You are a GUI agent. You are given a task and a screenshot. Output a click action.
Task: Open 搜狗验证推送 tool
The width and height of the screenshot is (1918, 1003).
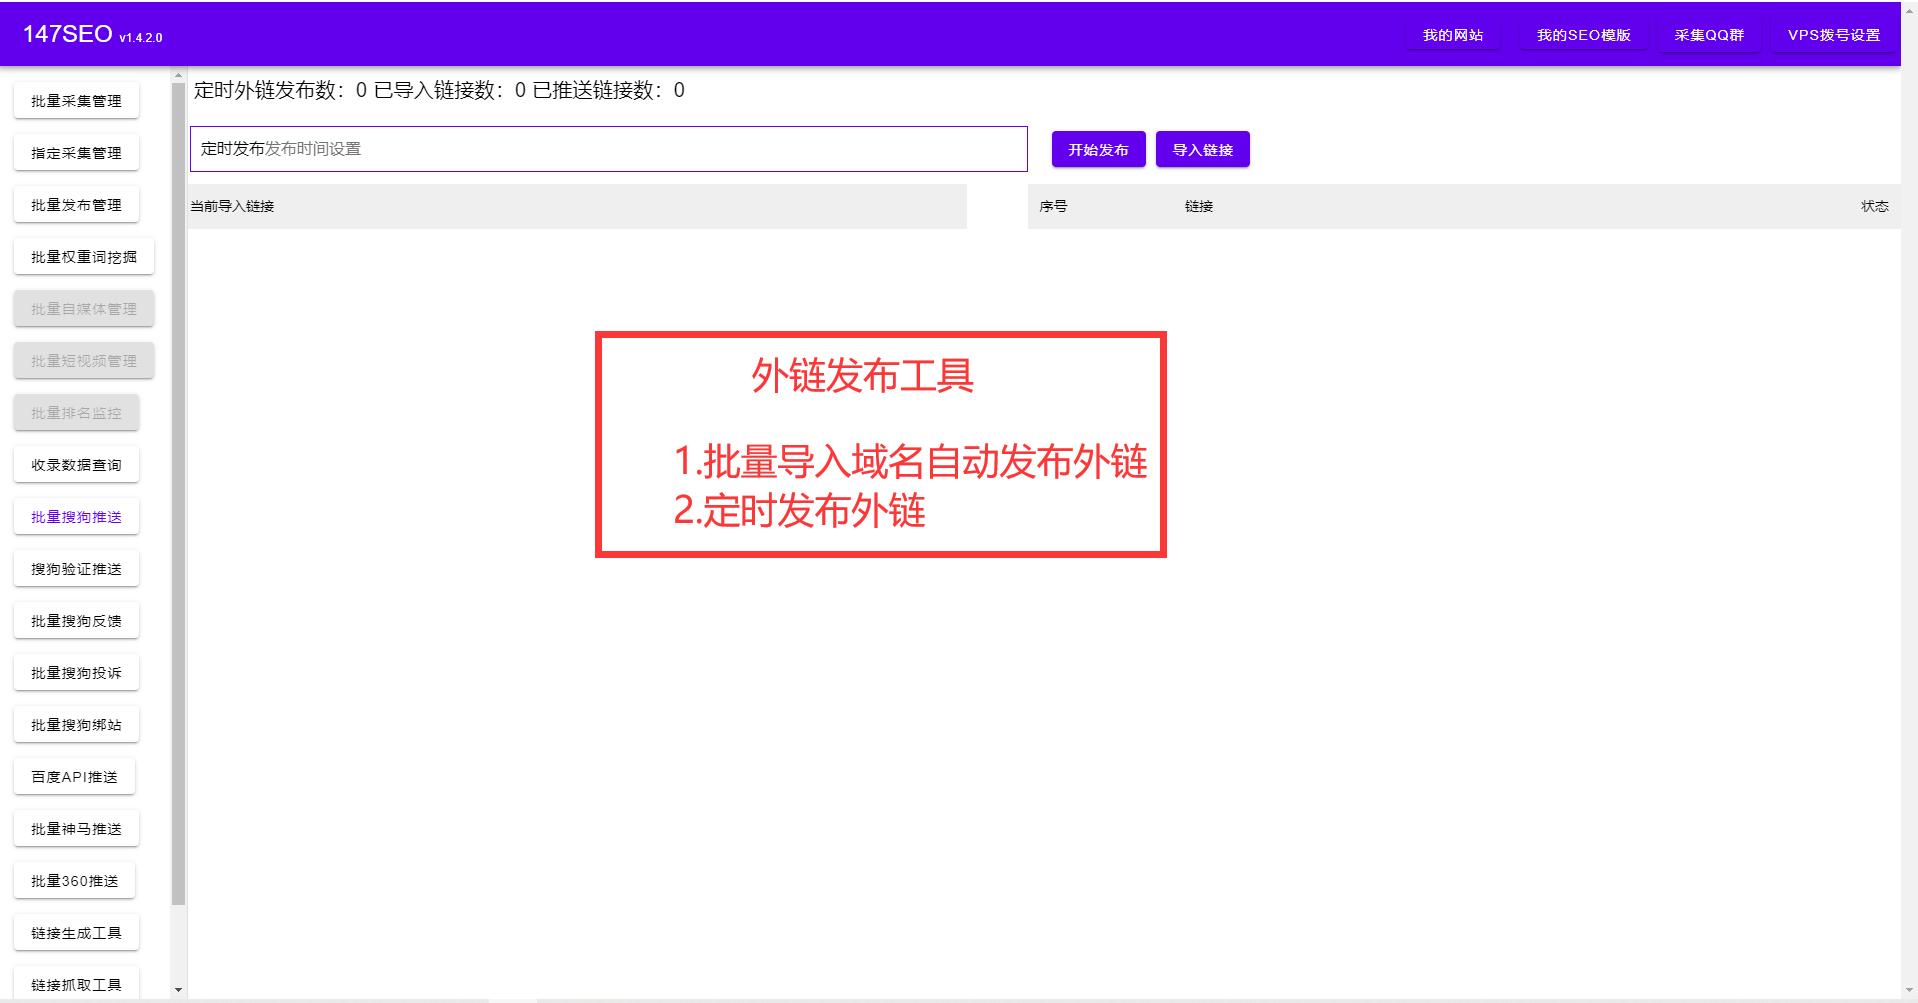click(76, 568)
